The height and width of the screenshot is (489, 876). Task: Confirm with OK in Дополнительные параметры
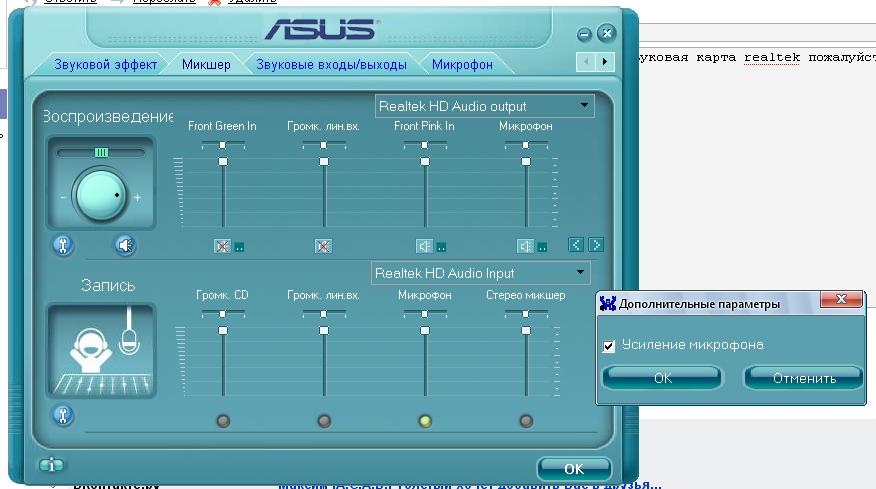662,378
